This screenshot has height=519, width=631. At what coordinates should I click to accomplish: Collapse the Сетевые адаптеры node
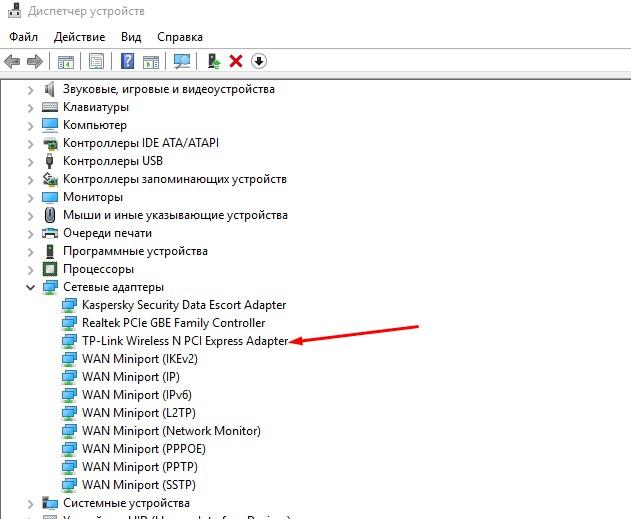pyautogui.click(x=31, y=287)
